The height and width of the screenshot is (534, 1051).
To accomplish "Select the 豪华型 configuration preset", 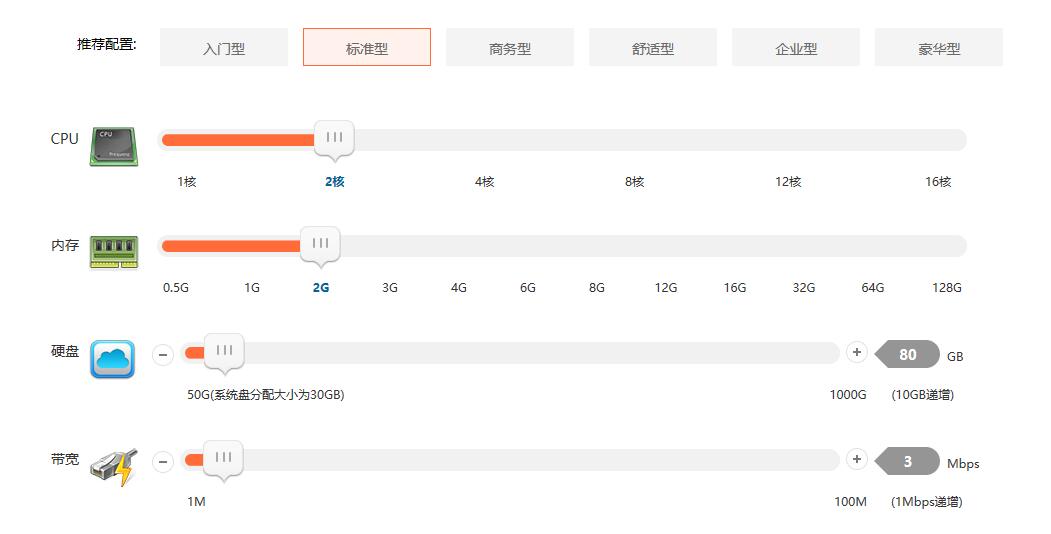I will pyautogui.click(x=939, y=48).
